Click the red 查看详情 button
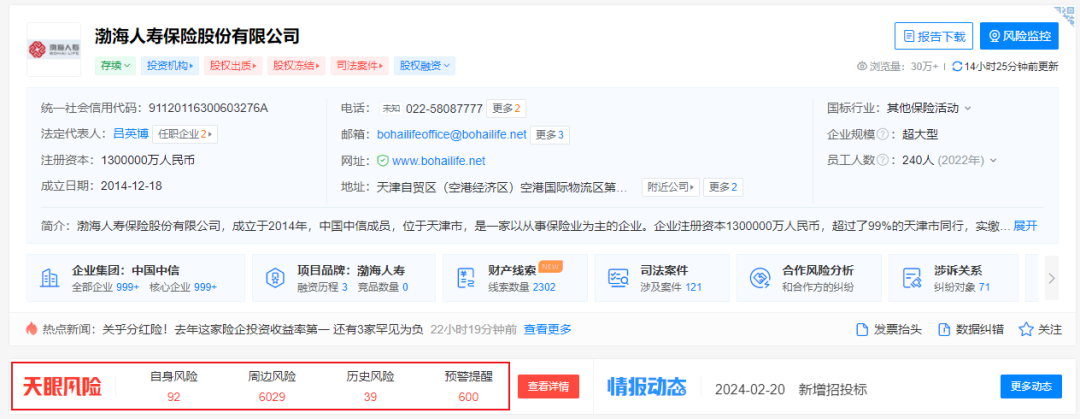This screenshot has width=1080, height=419. [x=548, y=387]
